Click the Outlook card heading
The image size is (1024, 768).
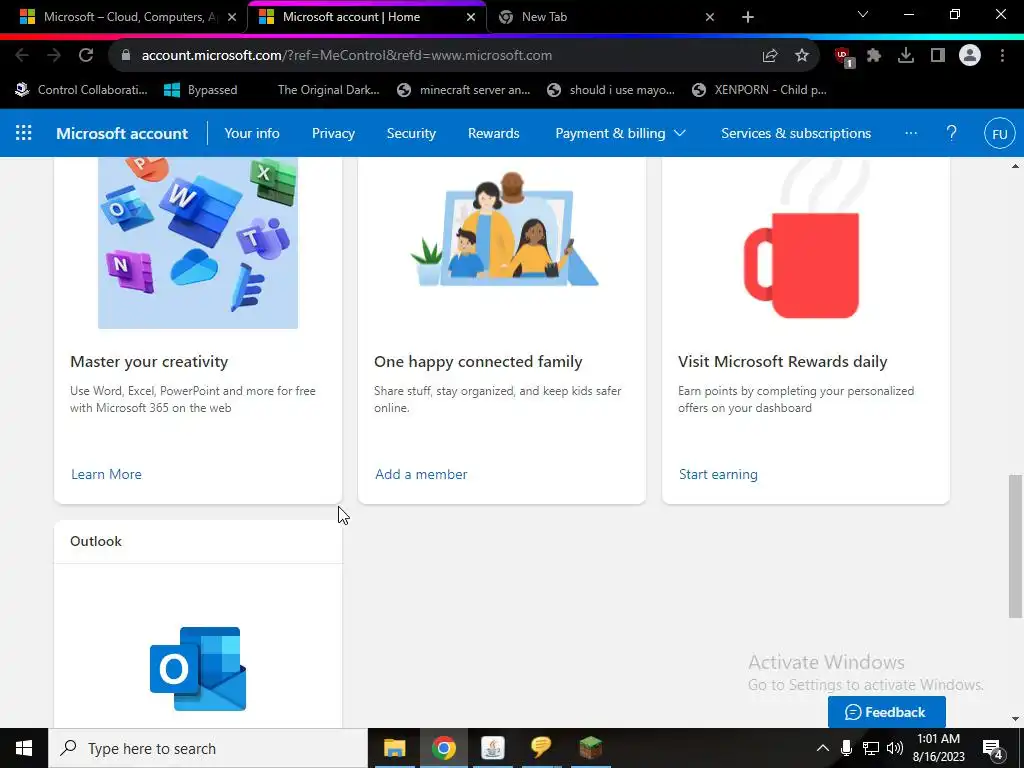coord(96,541)
